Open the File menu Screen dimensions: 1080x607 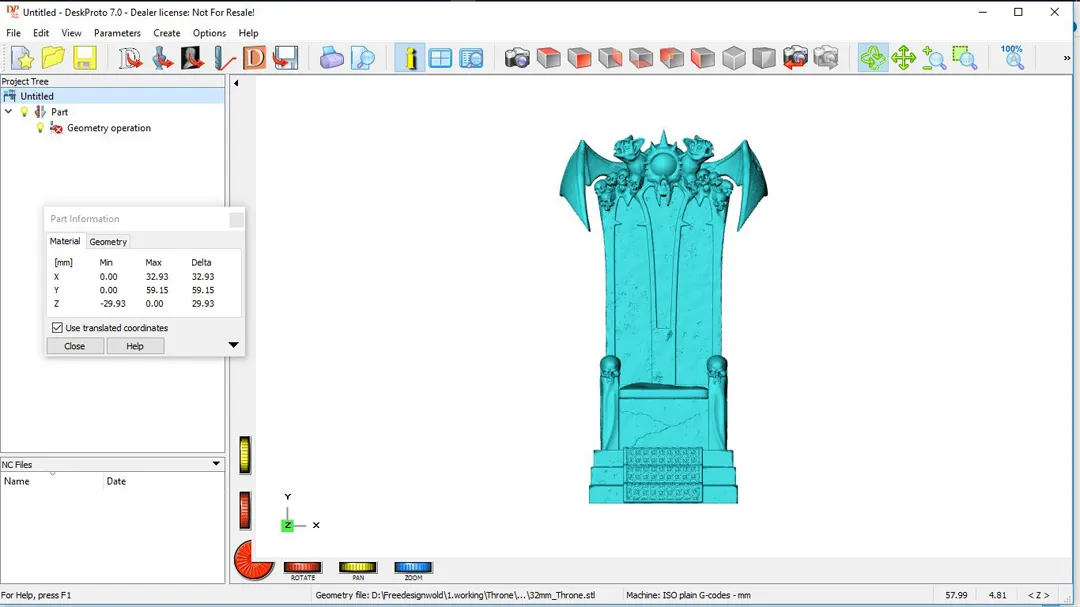tap(13, 33)
